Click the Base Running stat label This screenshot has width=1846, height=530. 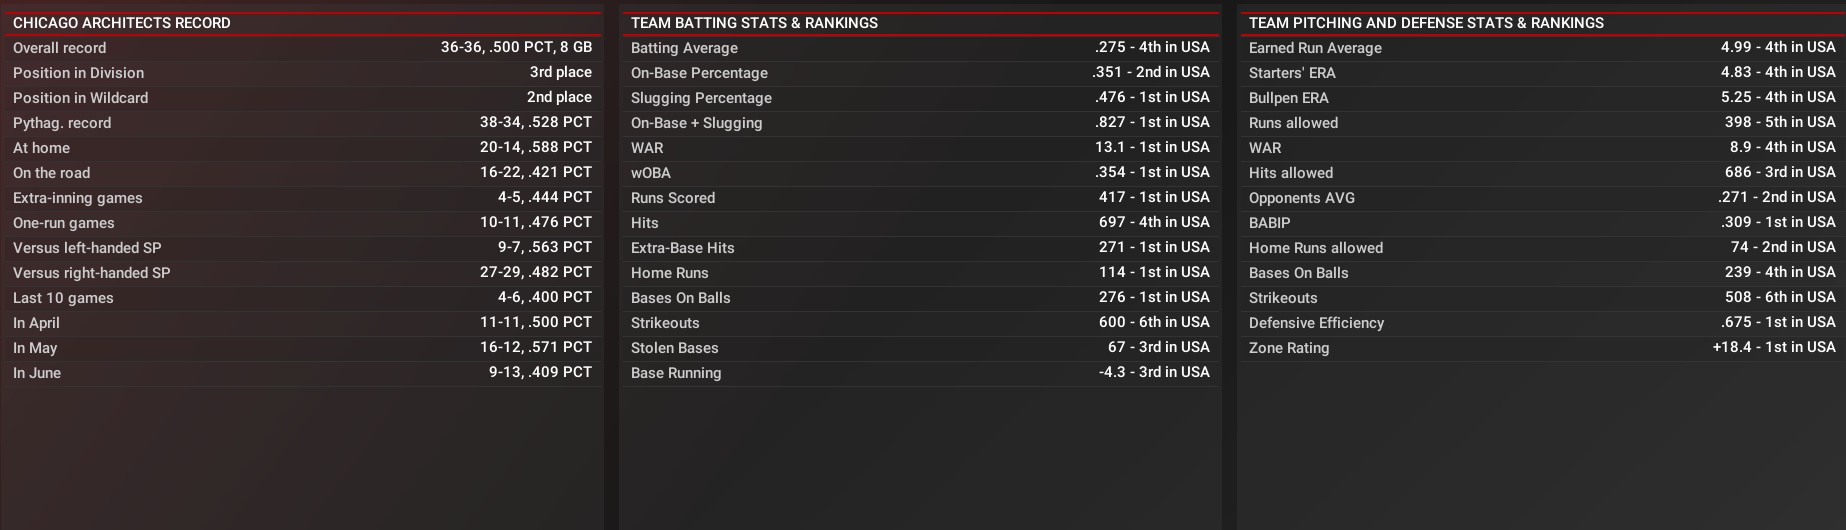(676, 373)
